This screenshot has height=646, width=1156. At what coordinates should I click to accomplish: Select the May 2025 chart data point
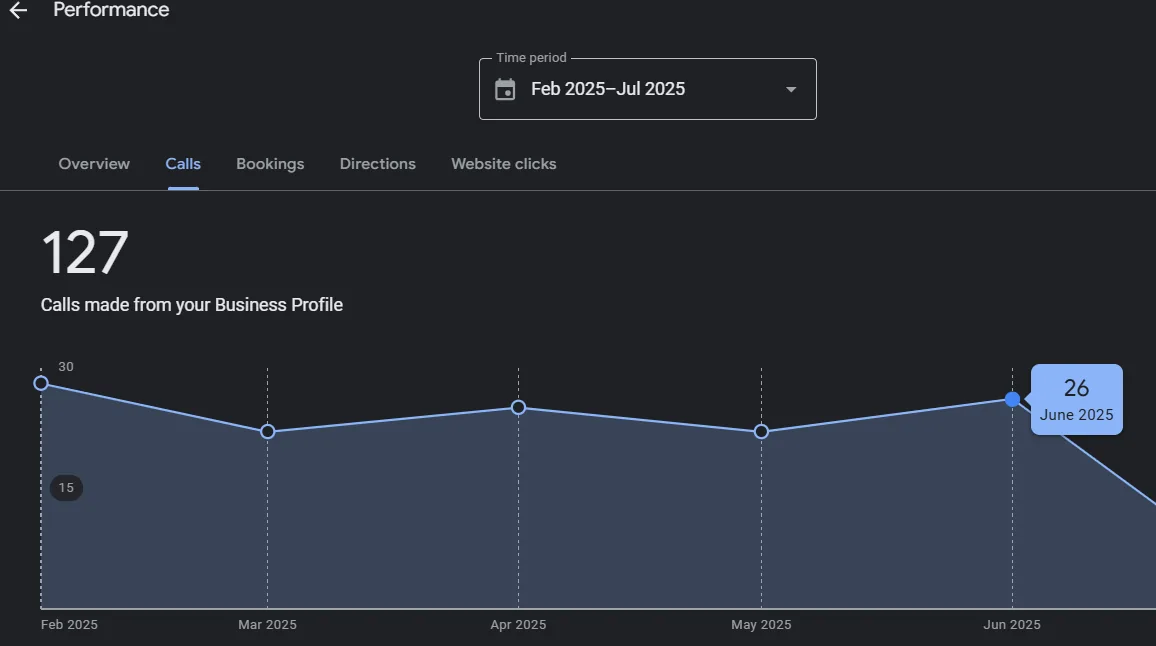pyautogui.click(x=762, y=431)
